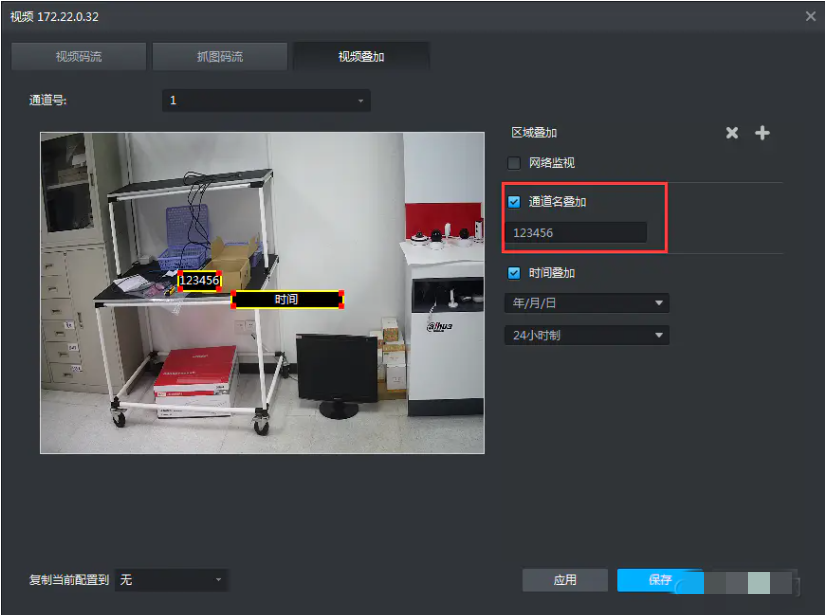825x615 pixels.
Task: Uncheck the 时间叠加 time overlay option
Action: [x=513, y=272]
